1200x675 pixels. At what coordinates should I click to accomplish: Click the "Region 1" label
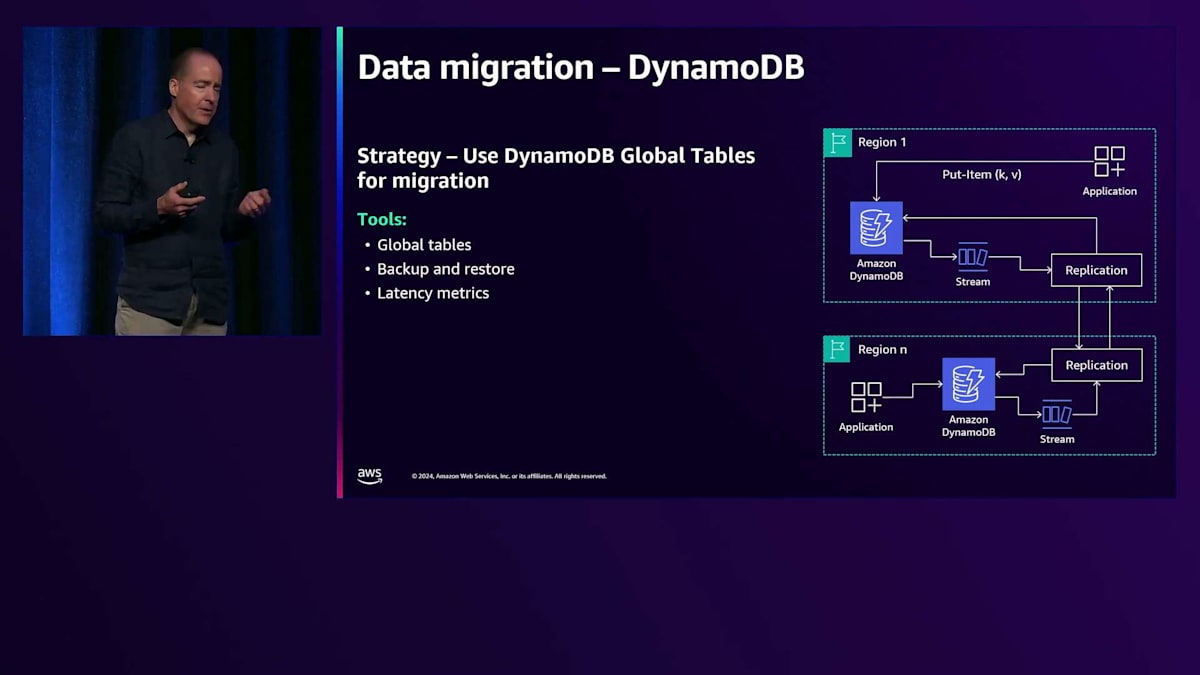[882, 142]
